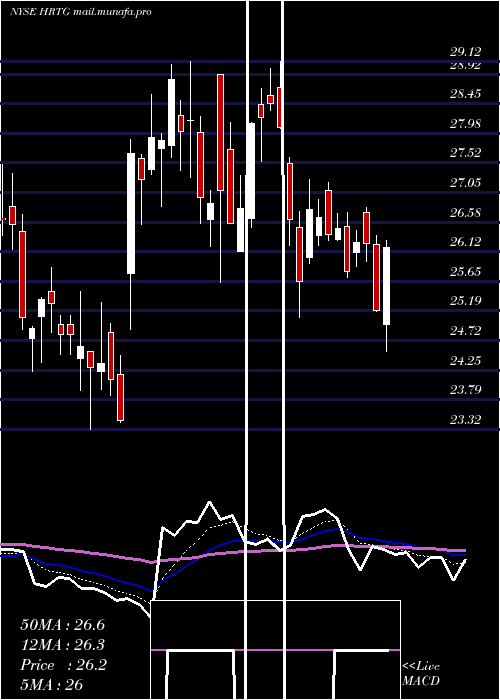Select the 27.52 price axis label
Screen dimensions: 500x700
point(466,153)
